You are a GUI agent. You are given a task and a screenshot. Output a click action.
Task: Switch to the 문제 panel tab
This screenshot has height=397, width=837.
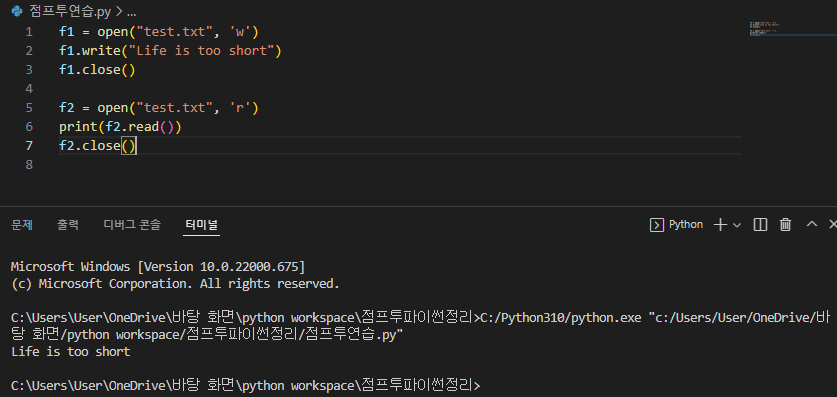tap(22, 225)
